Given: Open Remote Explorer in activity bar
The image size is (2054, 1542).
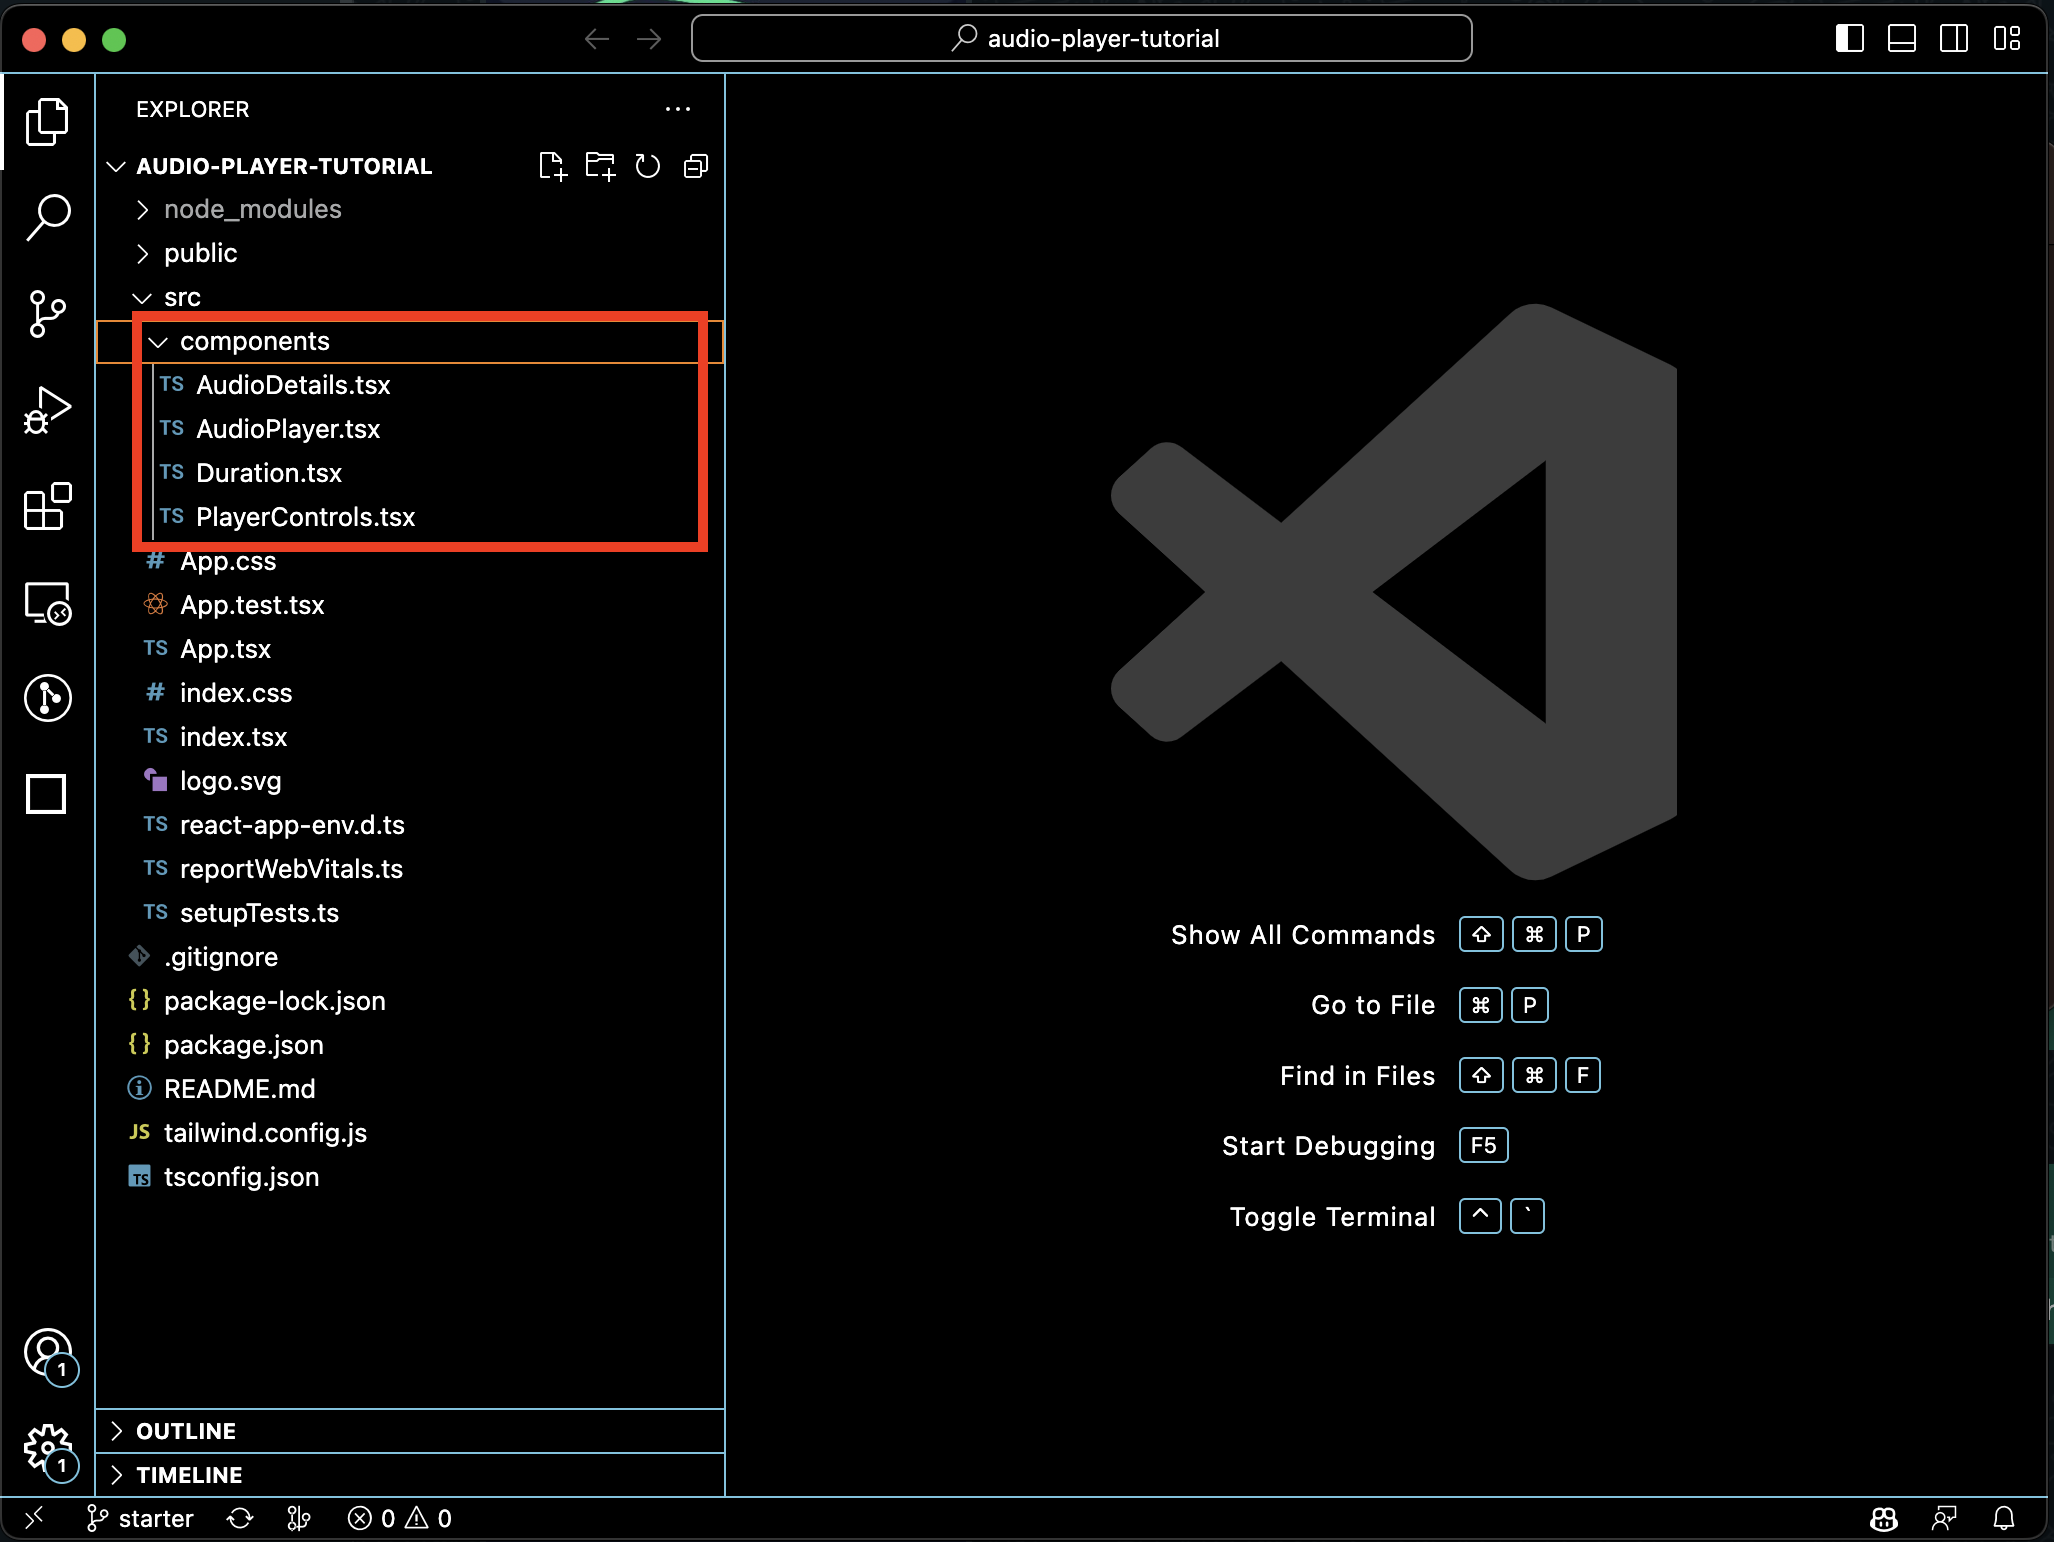Looking at the screenshot, I should click(47, 603).
